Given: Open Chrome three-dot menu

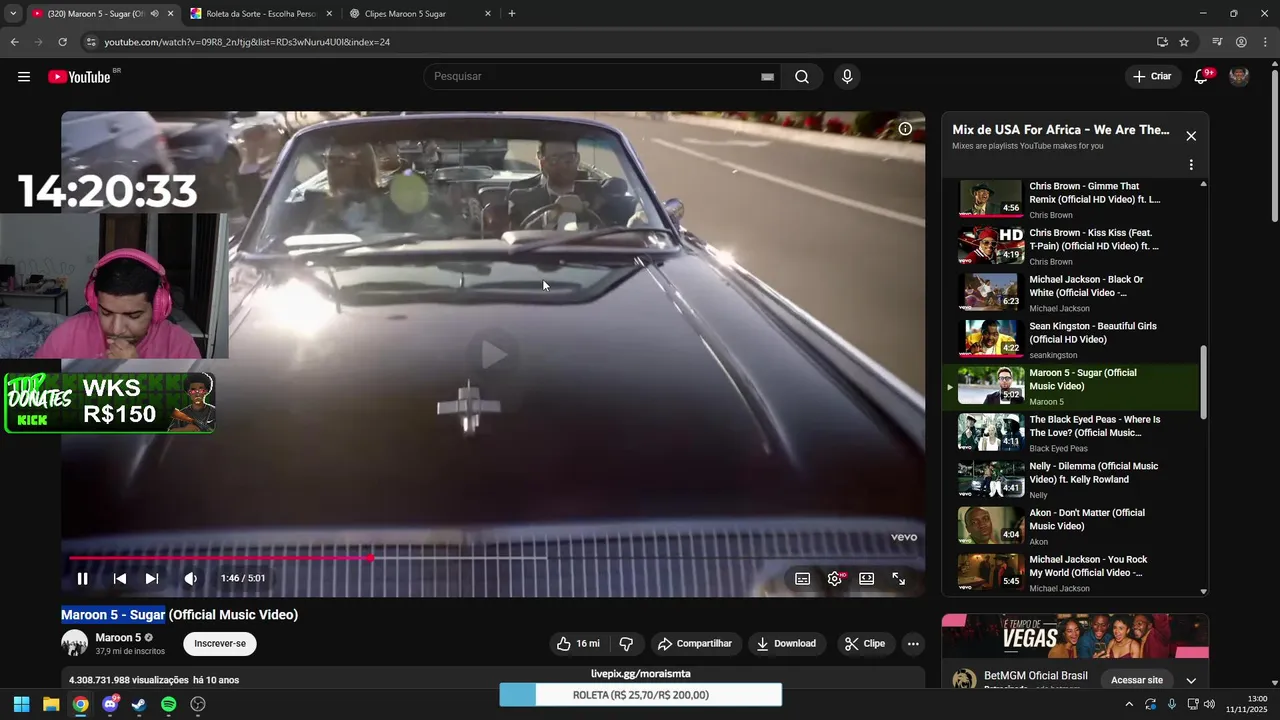Looking at the screenshot, I should [1264, 42].
